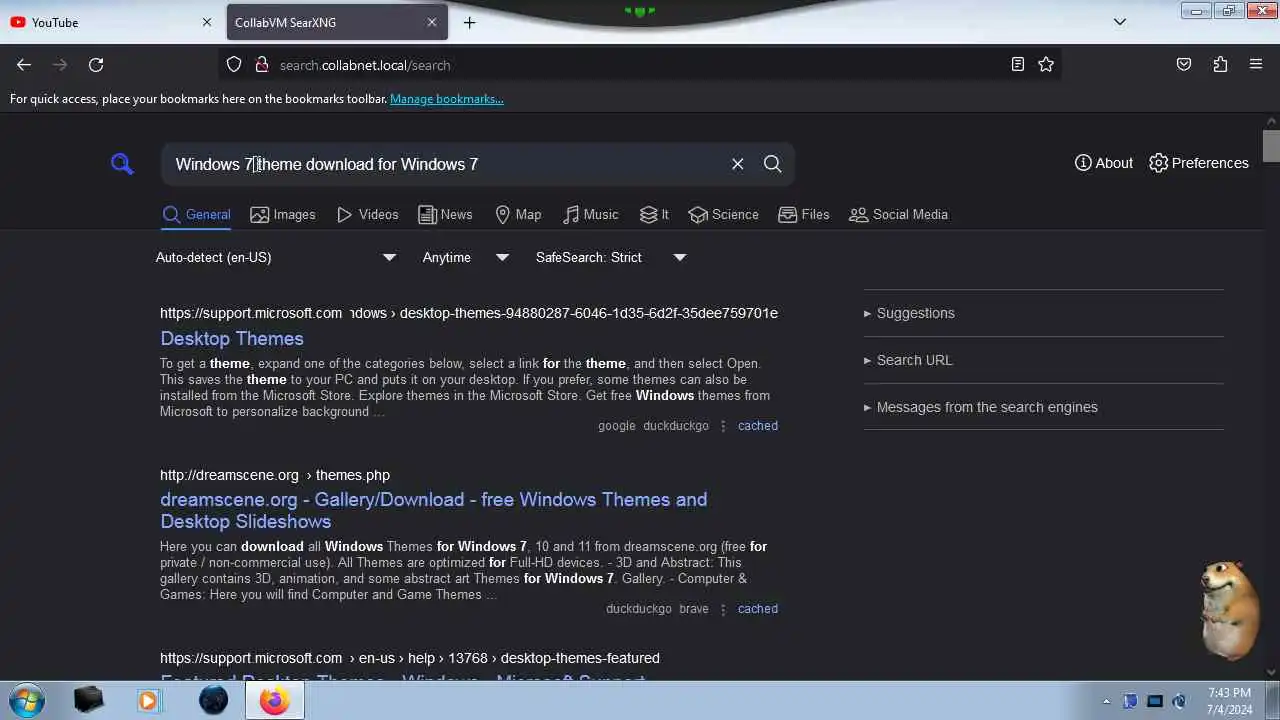Open the SafeSearch: Strict dropdown

coord(611,257)
